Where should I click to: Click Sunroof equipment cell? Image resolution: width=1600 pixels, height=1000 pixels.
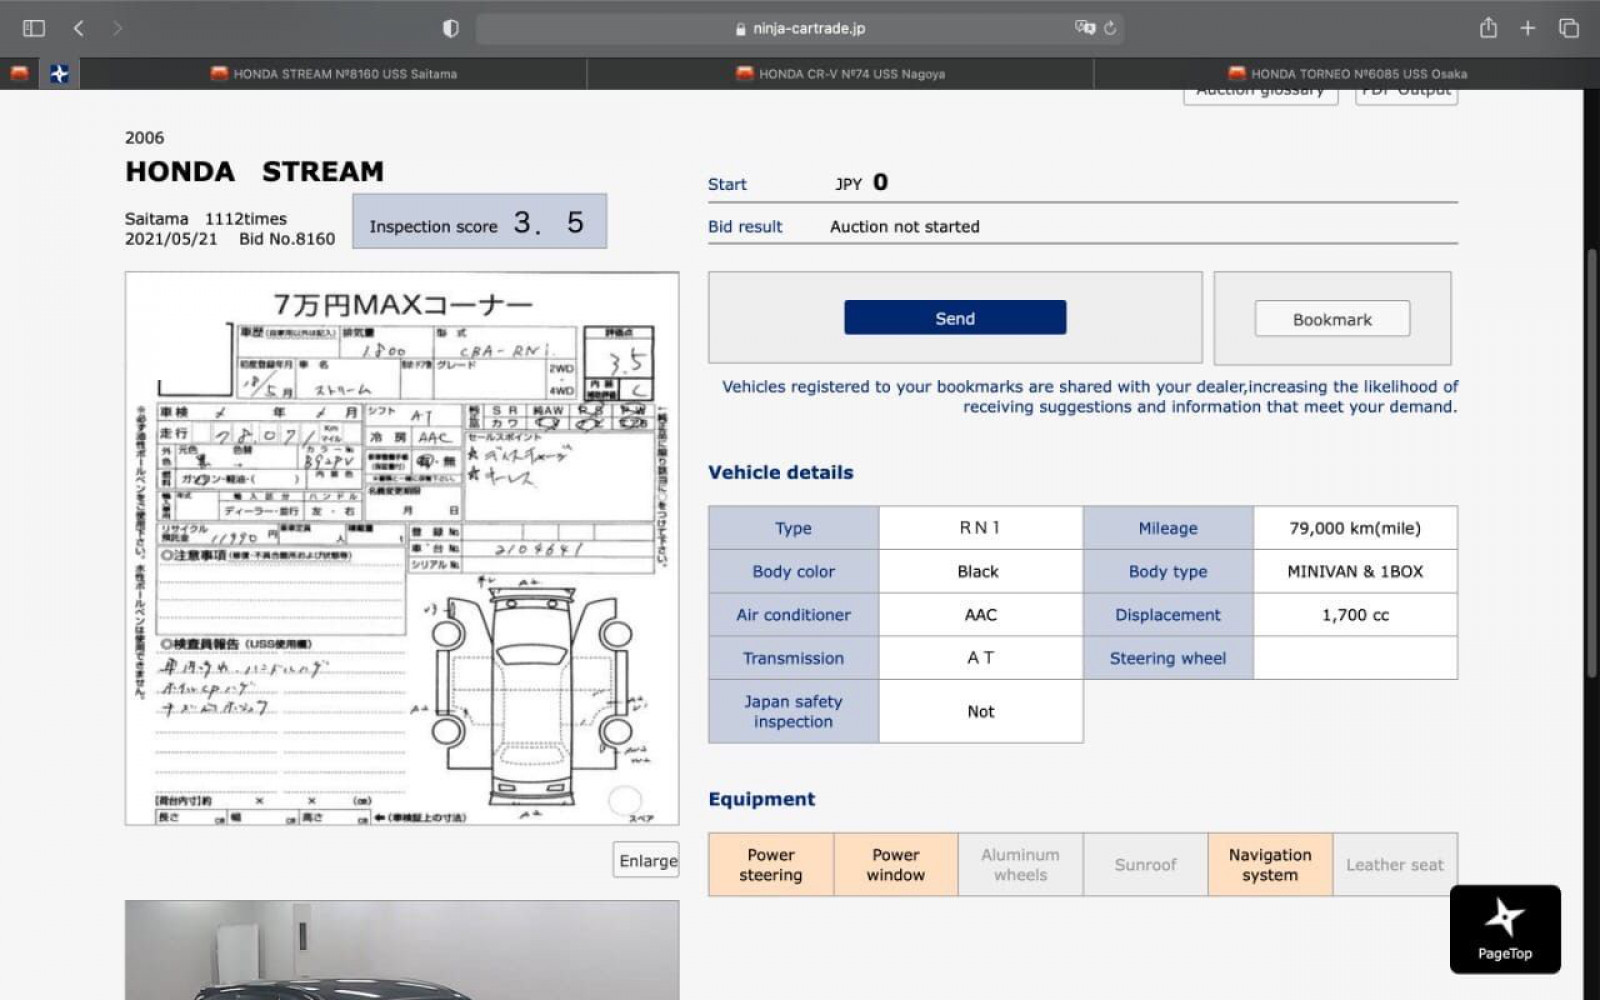pyautogui.click(x=1145, y=864)
